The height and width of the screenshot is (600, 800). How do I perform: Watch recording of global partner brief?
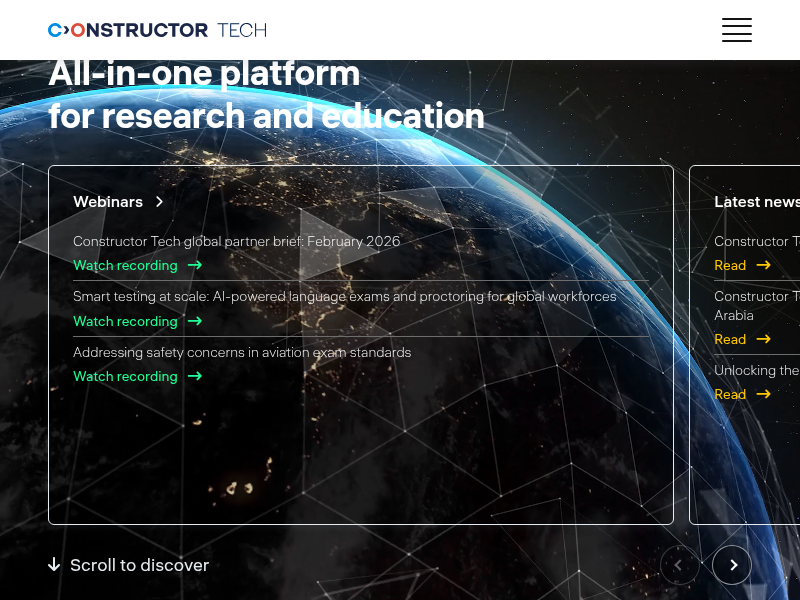click(125, 265)
